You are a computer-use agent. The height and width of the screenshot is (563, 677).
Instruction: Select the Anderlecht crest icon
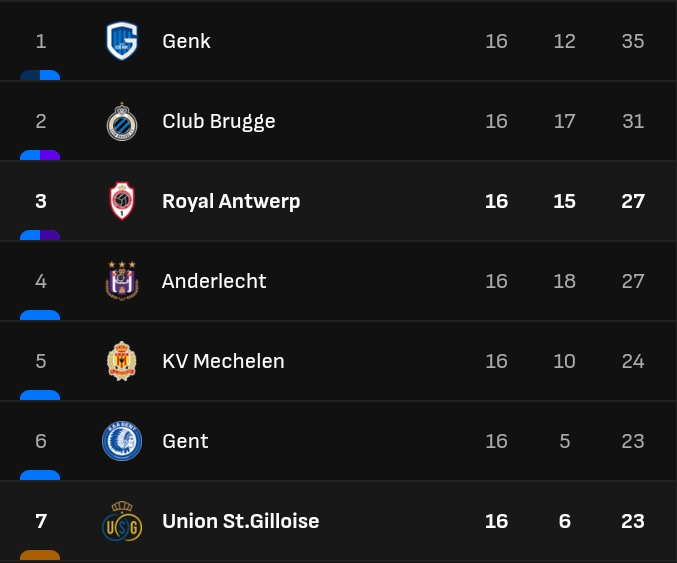click(x=122, y=281)
